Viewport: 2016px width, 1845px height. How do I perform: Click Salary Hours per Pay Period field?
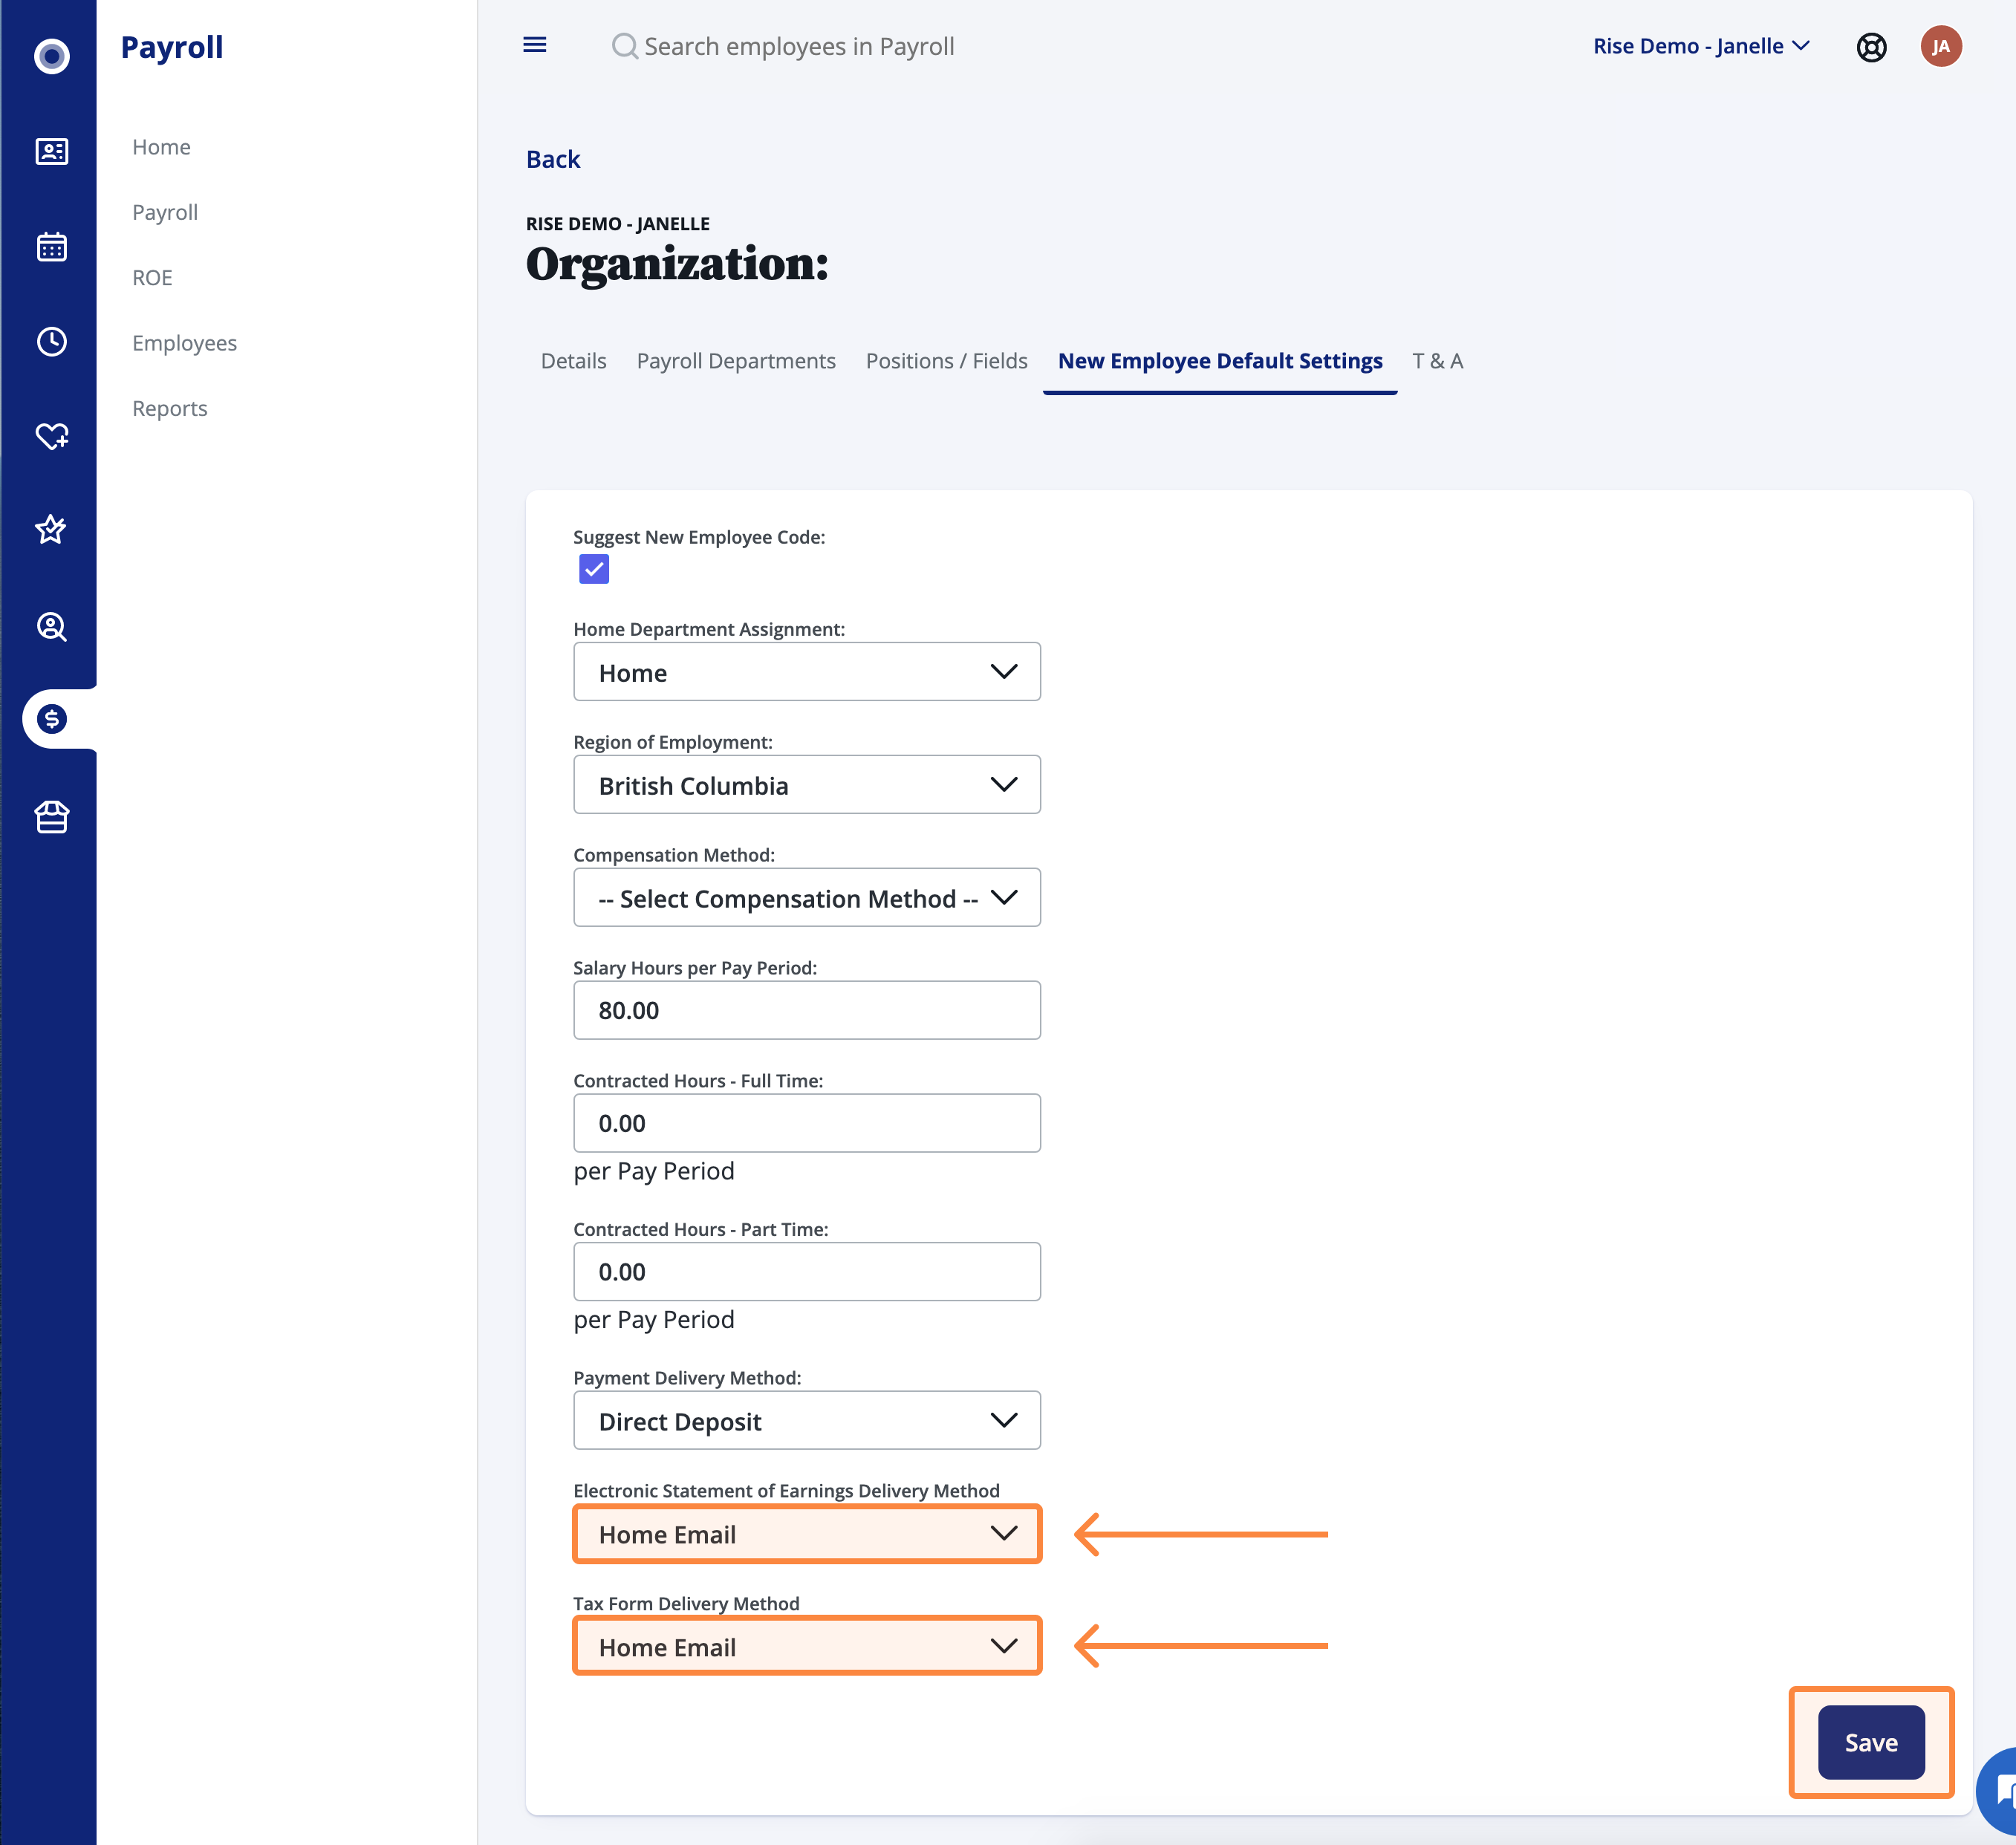click(x=807, y=1011)
